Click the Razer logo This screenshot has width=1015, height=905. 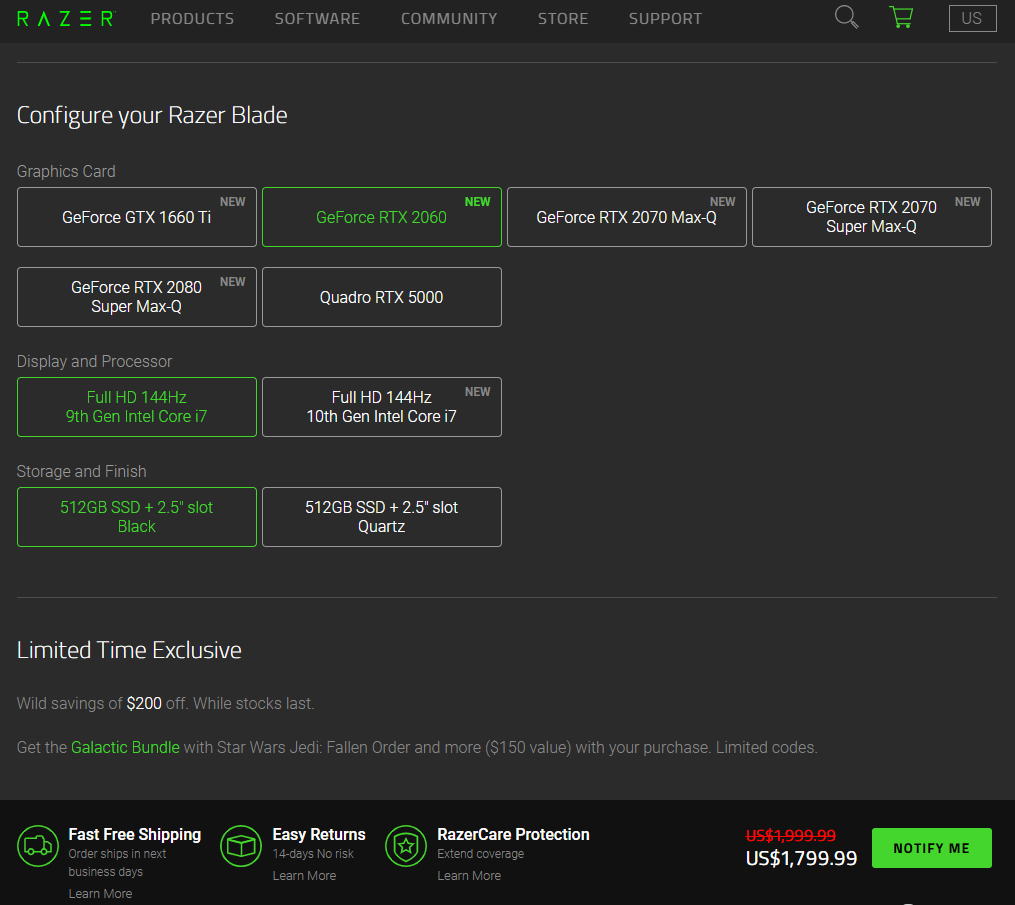[66, 18]
